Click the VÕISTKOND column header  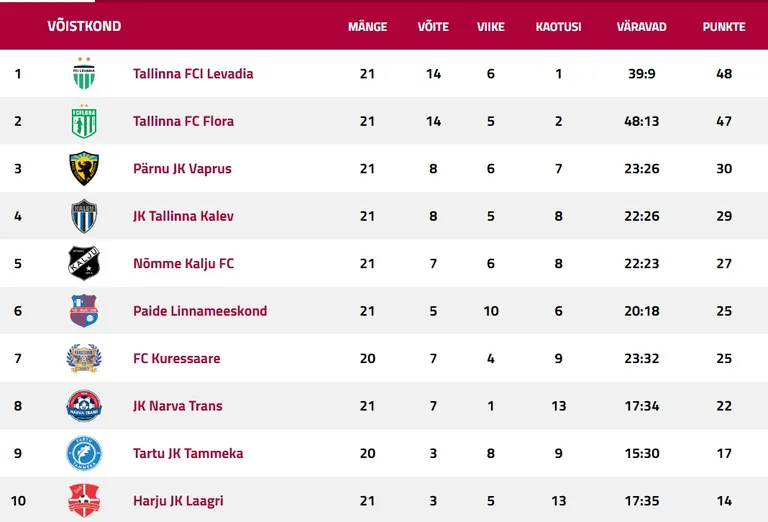coord(84,26)
